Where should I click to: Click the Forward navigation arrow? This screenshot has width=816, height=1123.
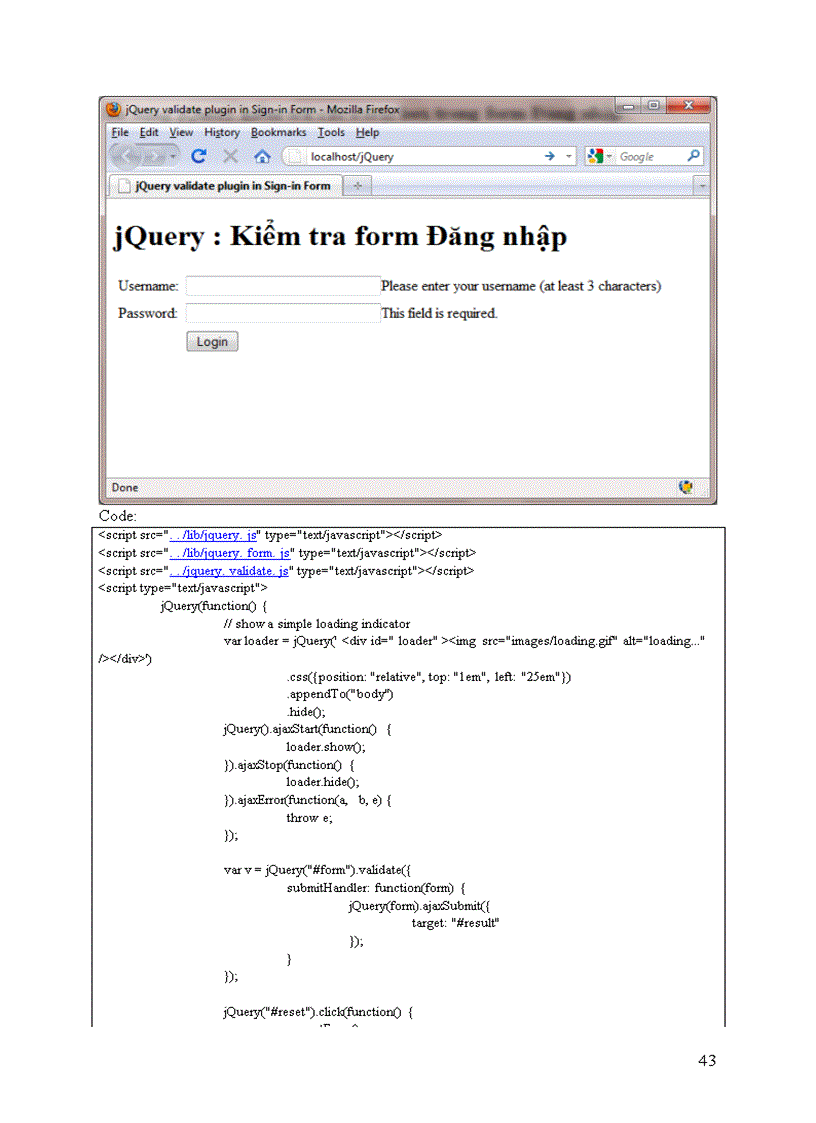pos(153,156)
